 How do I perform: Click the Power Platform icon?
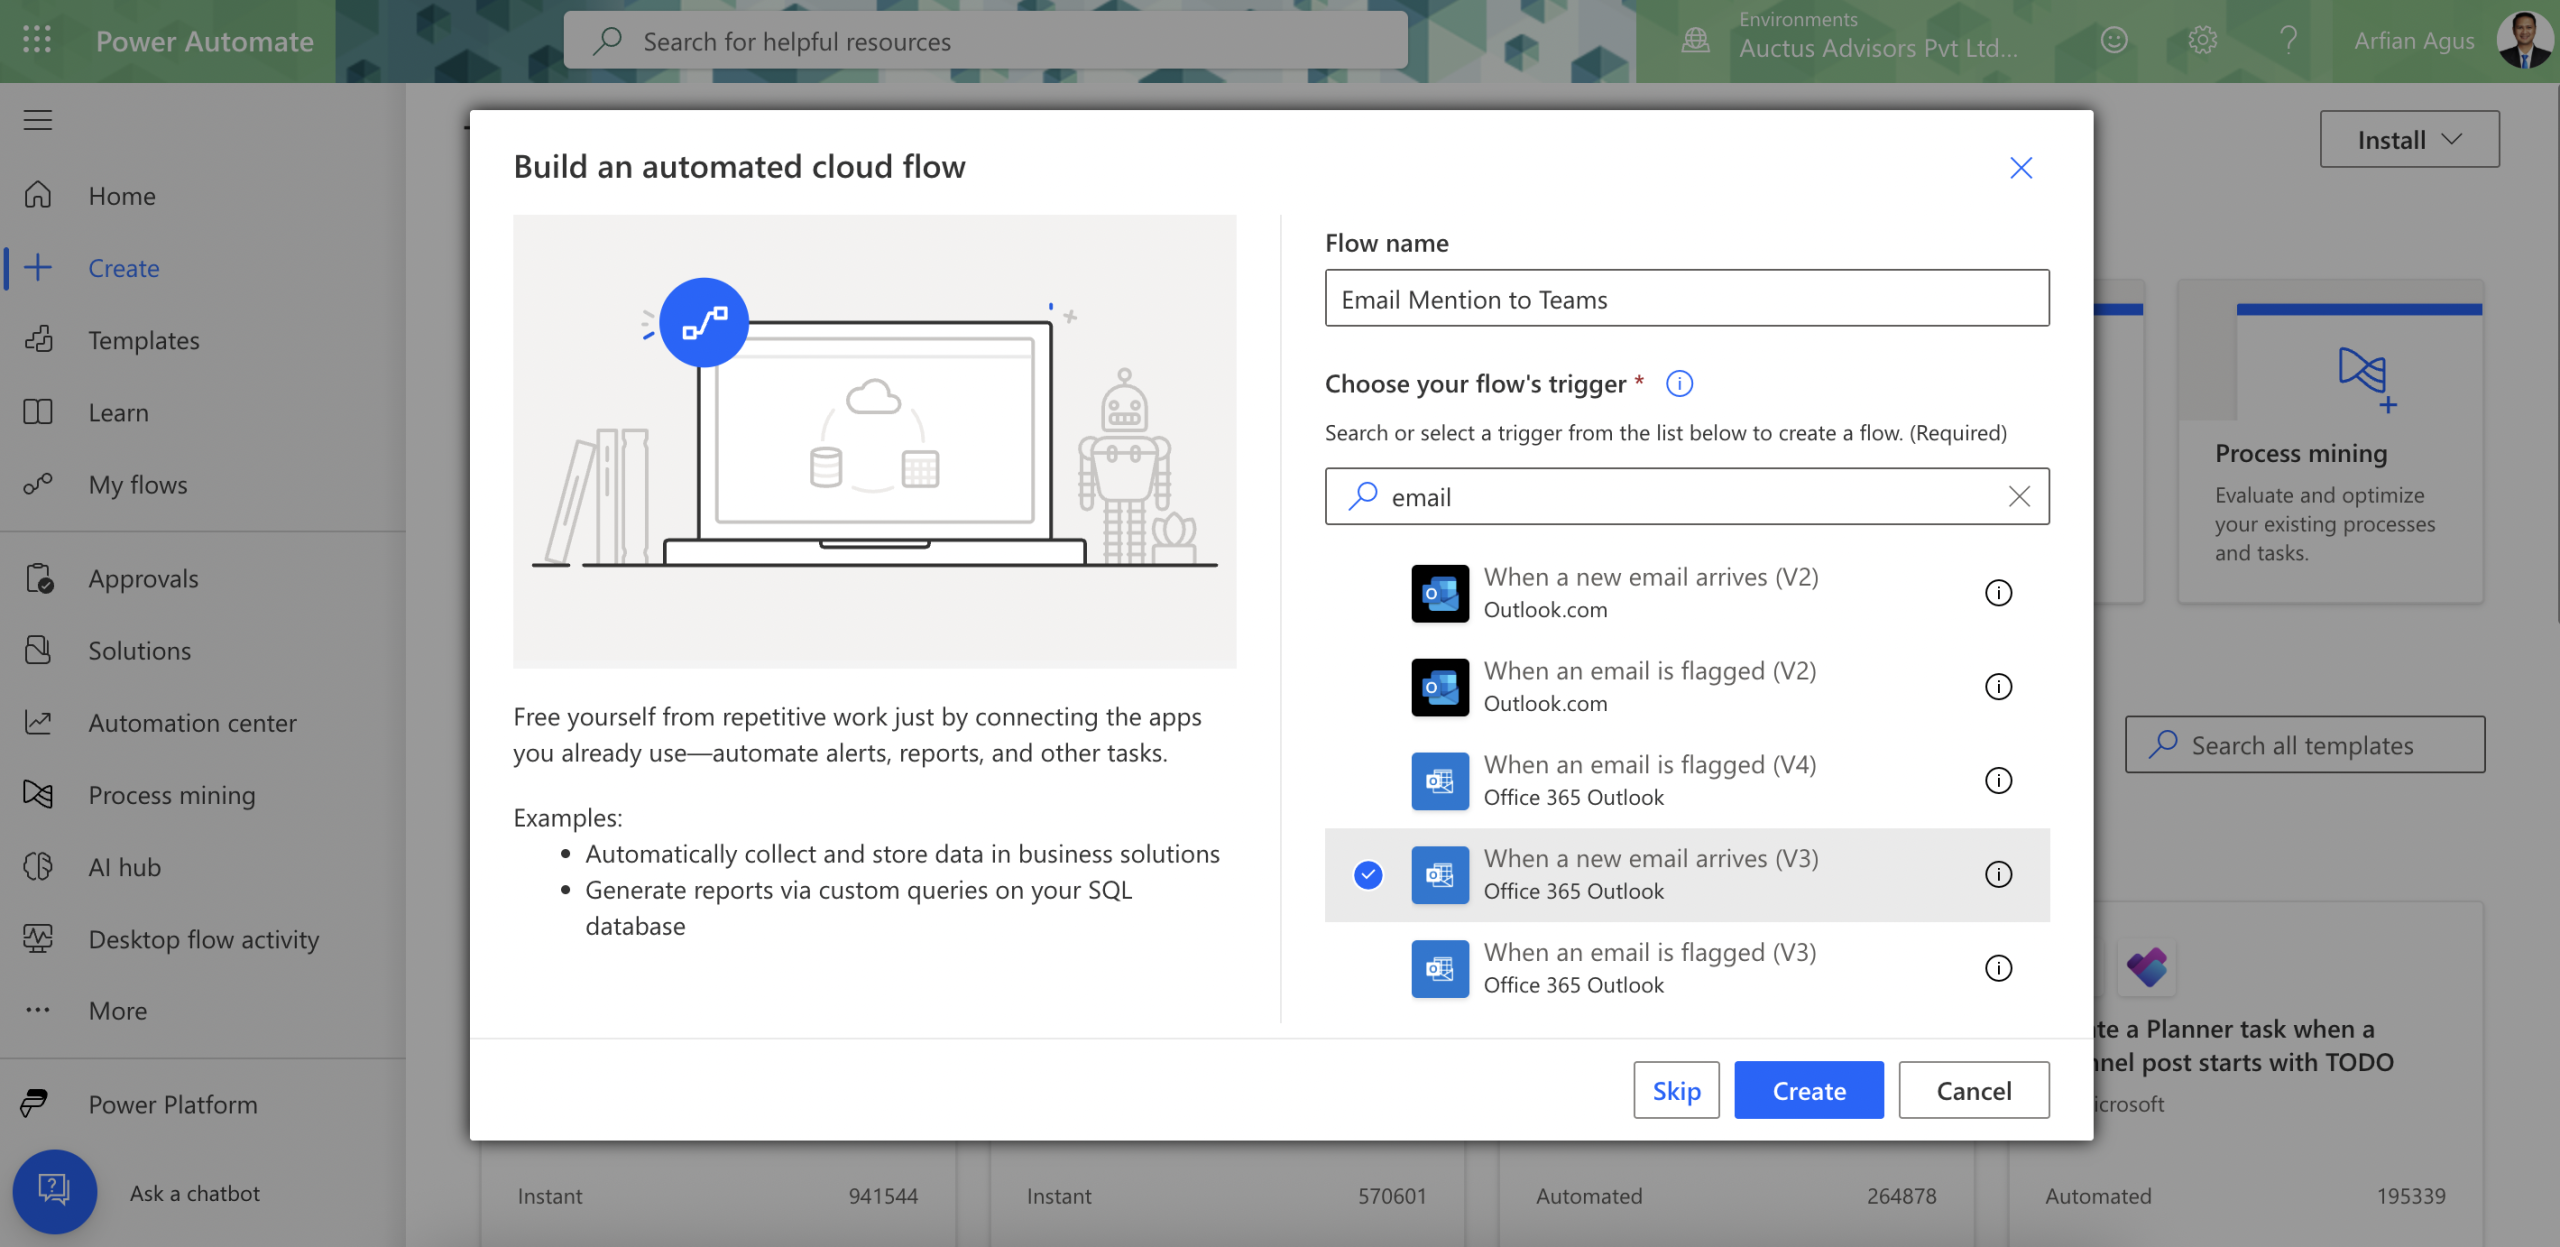tap(35, 1104)
